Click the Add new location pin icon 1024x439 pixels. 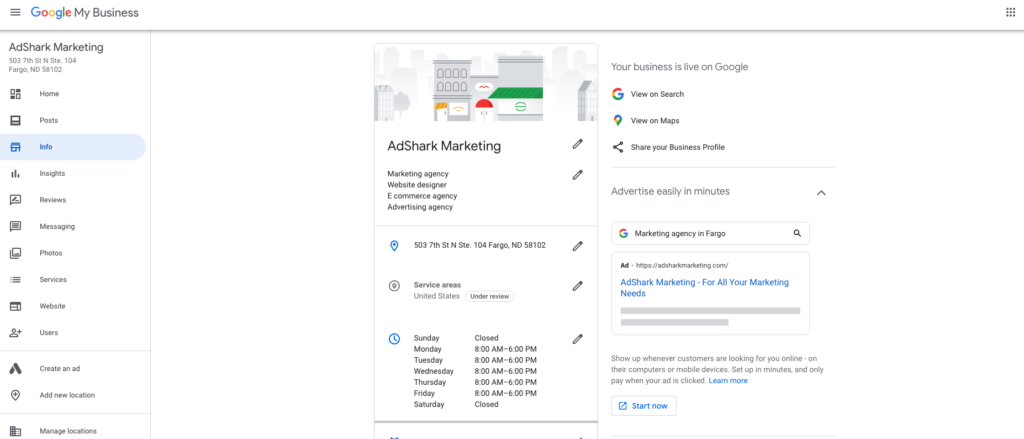pyautogui.click(x=16, y=395)
